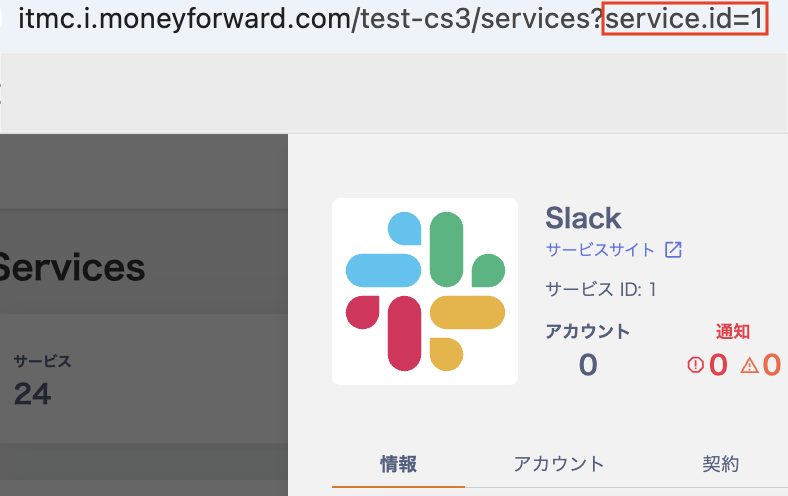788x496 pixels.
Task: Click the red 通知 label
Action: click(733, 332)
